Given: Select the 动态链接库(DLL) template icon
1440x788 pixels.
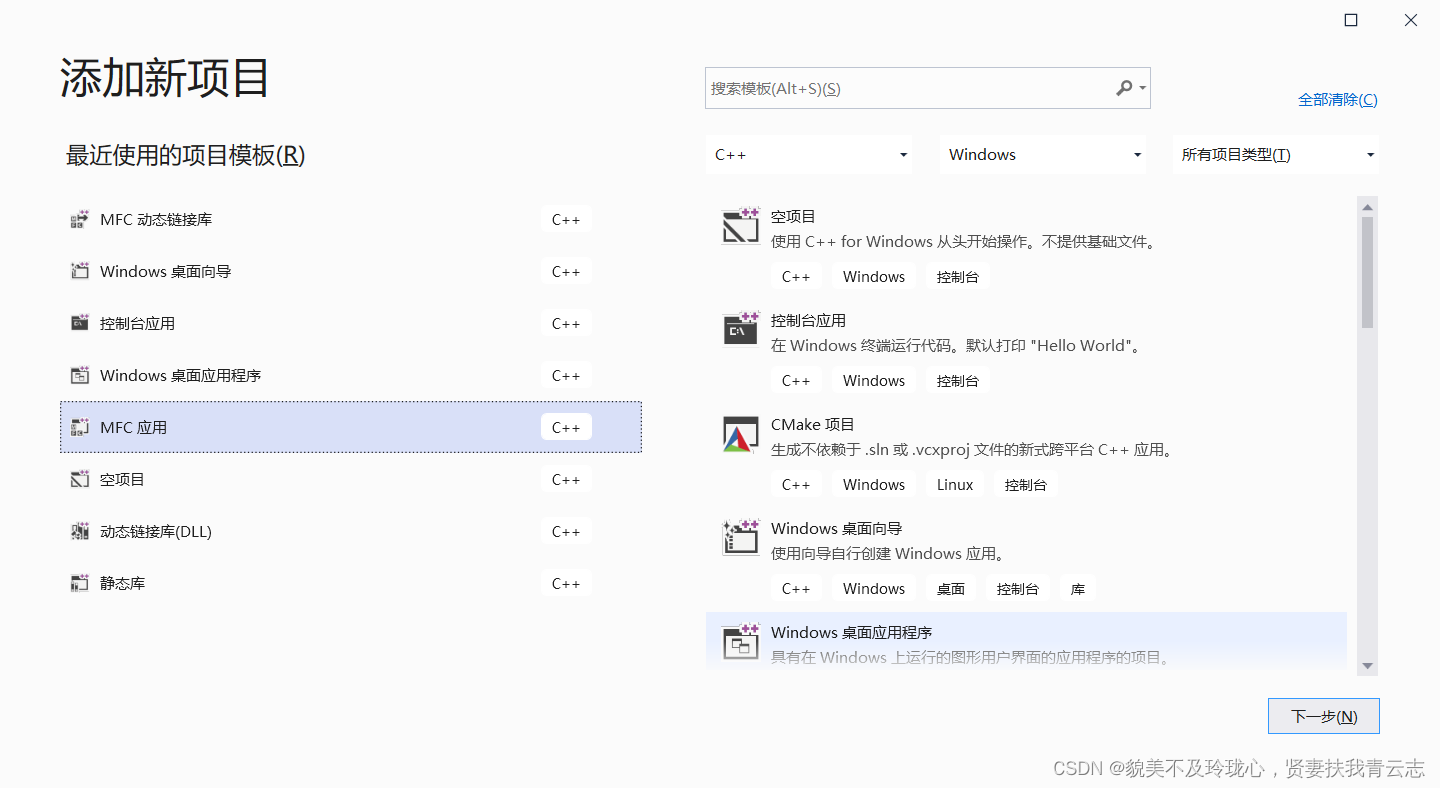Looking at the screenshot, I should click(x=79, y=531).
